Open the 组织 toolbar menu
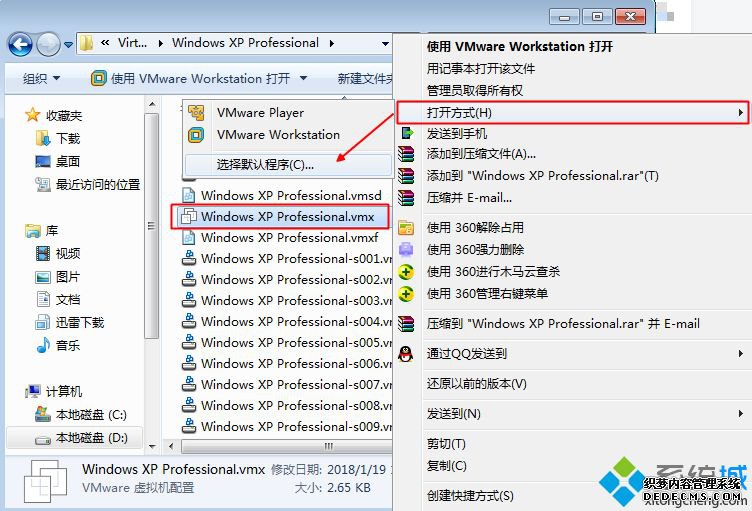 (x=42, y=78)
